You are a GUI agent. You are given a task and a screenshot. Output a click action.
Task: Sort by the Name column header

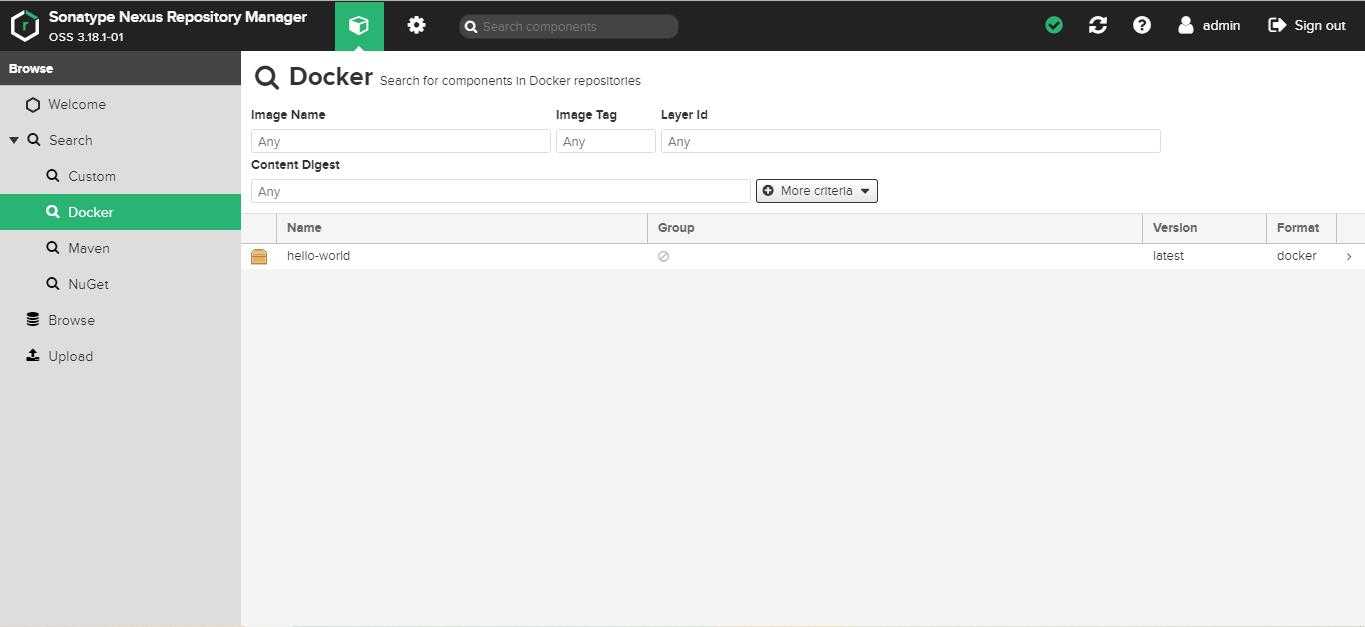[462, 228]
